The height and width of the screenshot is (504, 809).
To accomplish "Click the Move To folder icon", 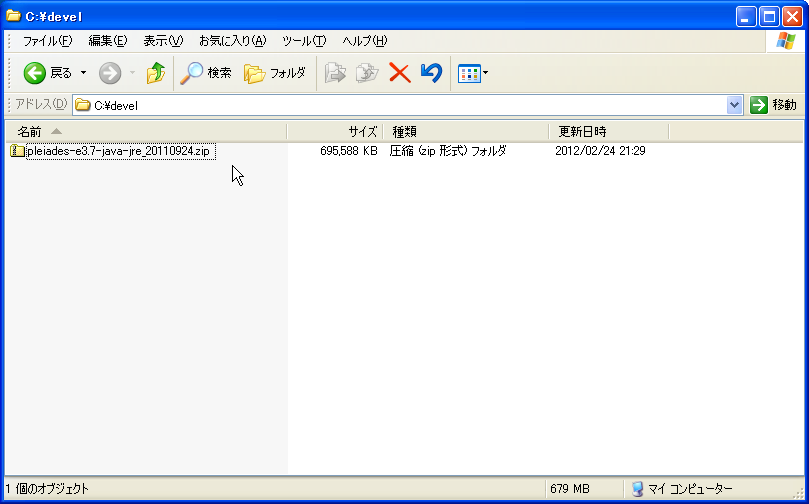I will 335,73.
